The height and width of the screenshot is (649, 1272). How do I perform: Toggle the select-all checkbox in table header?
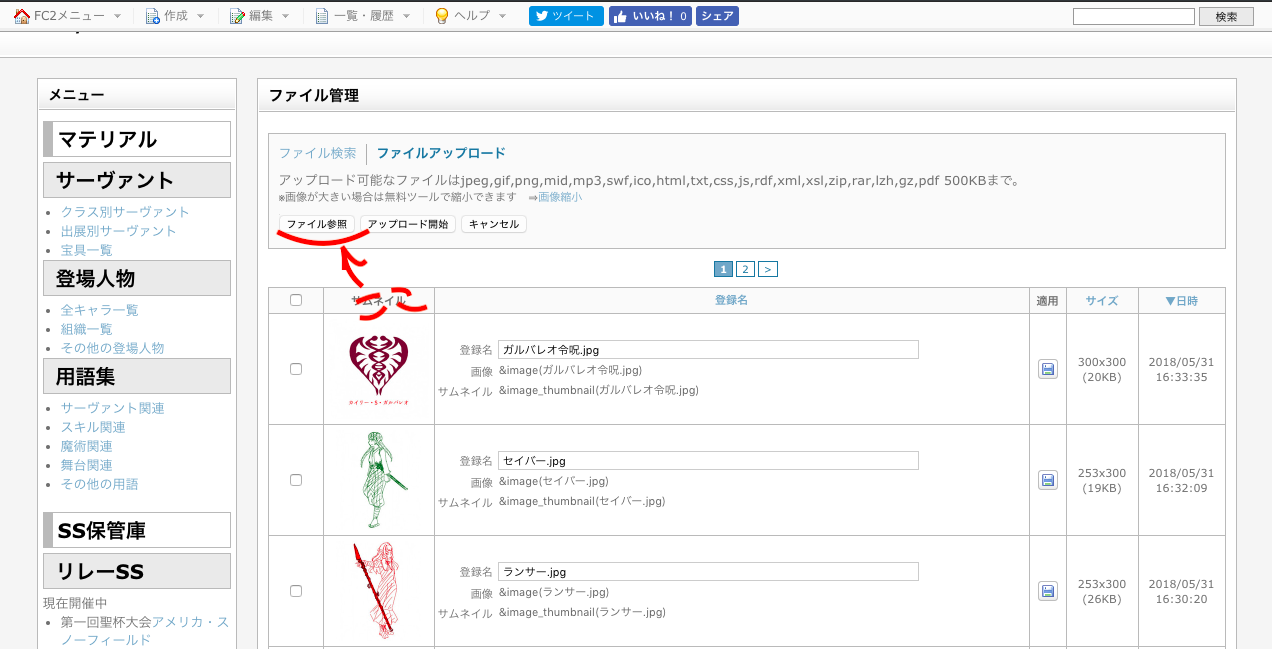[295, 300]
